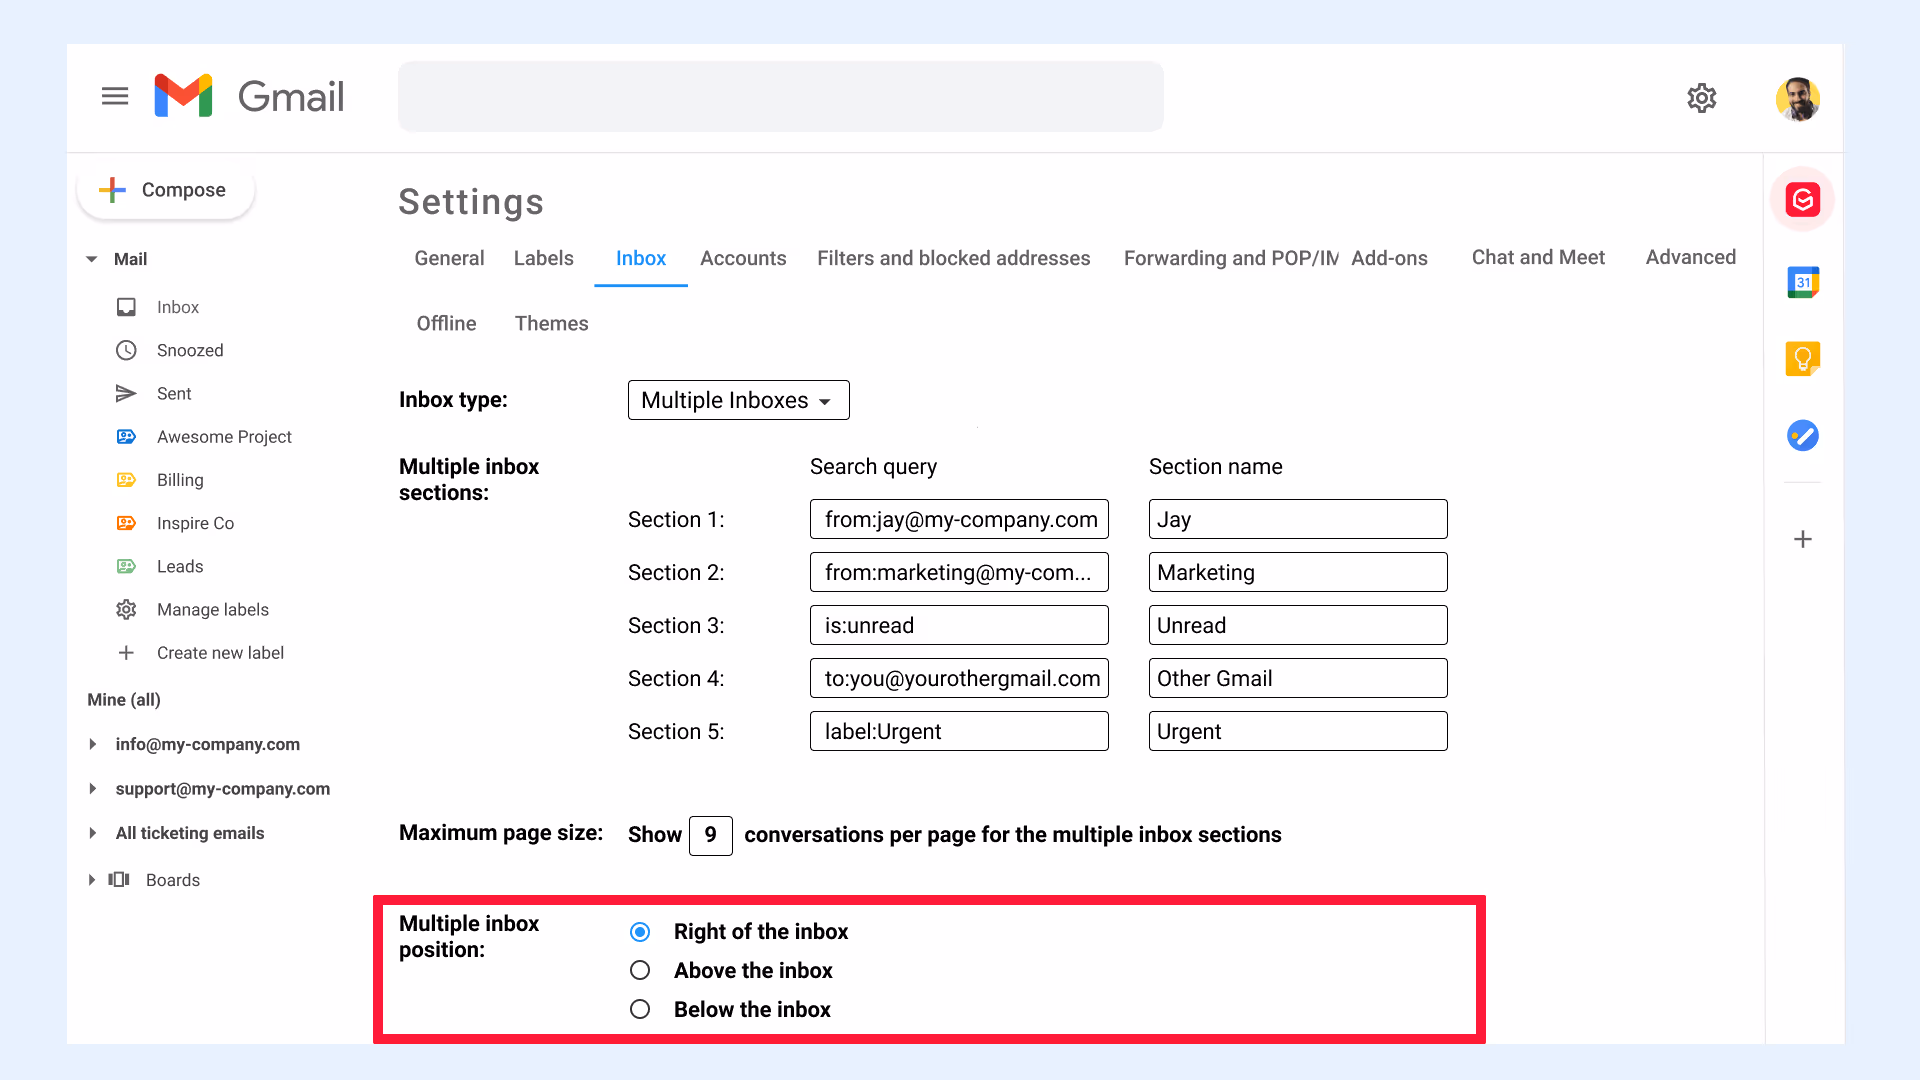Open Filters and blocked addresses tab
The width and height of the screenshot is (1920, 1080).
point(953,258)
